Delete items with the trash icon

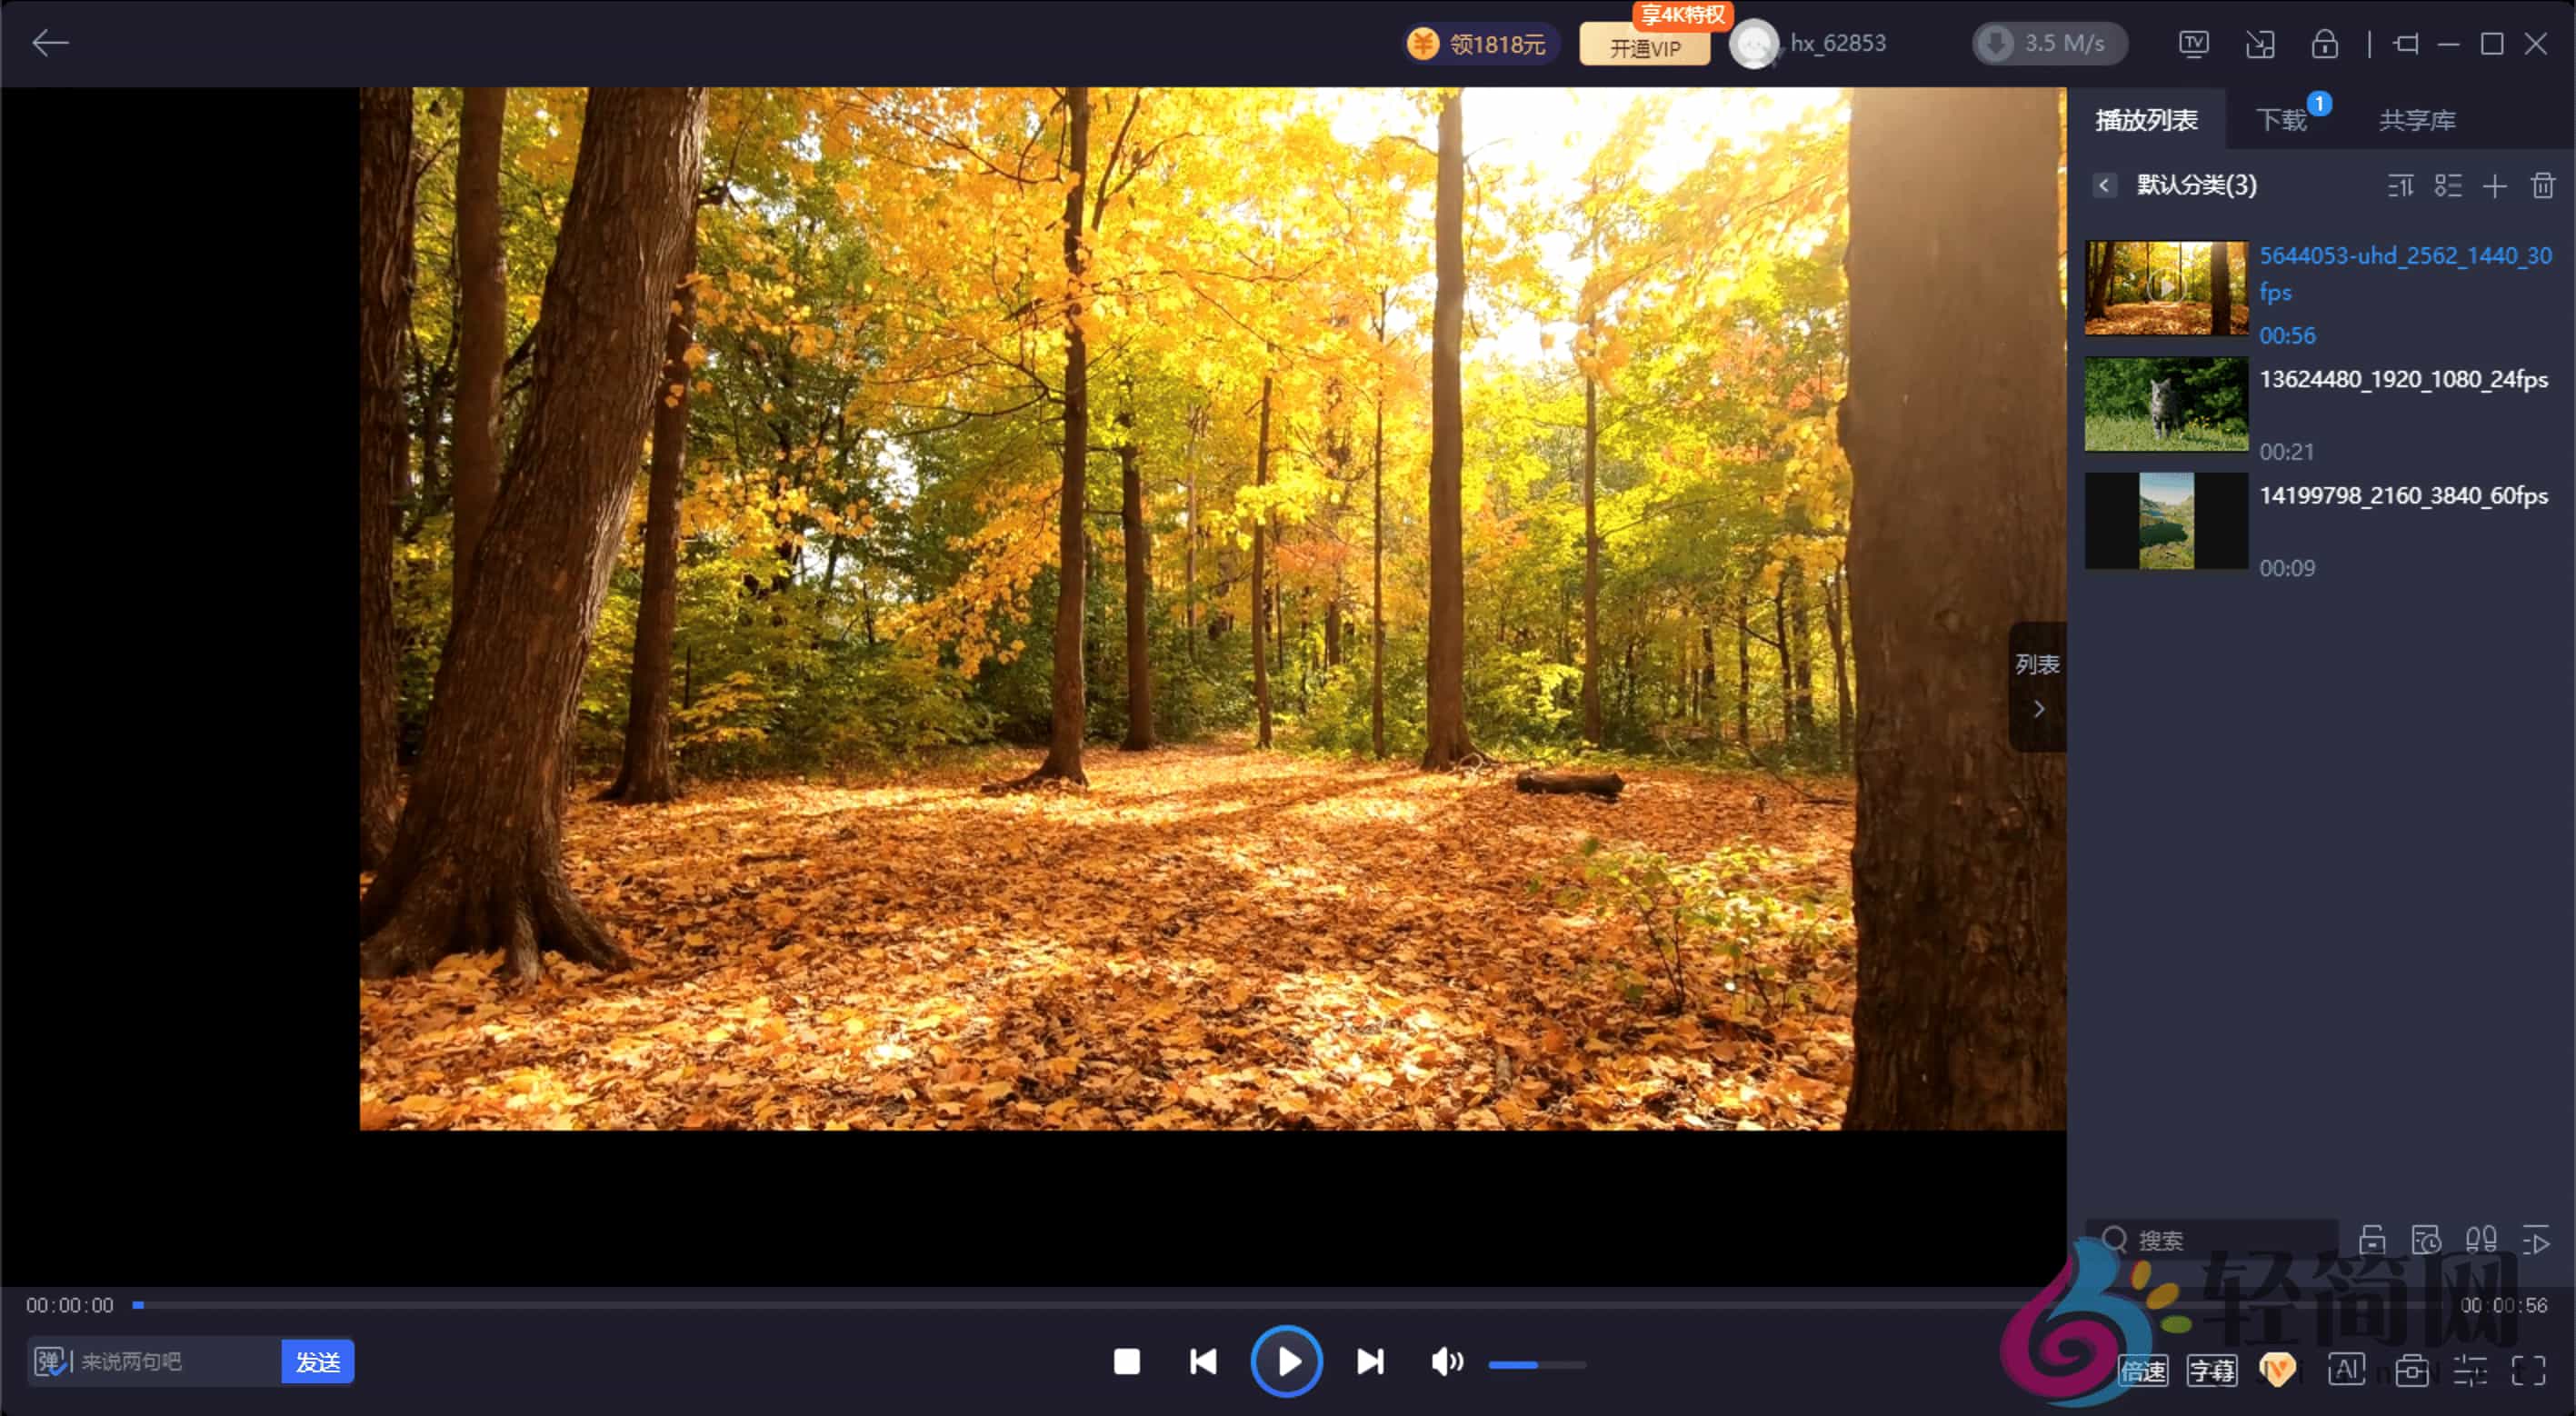tap(2542, 186)
